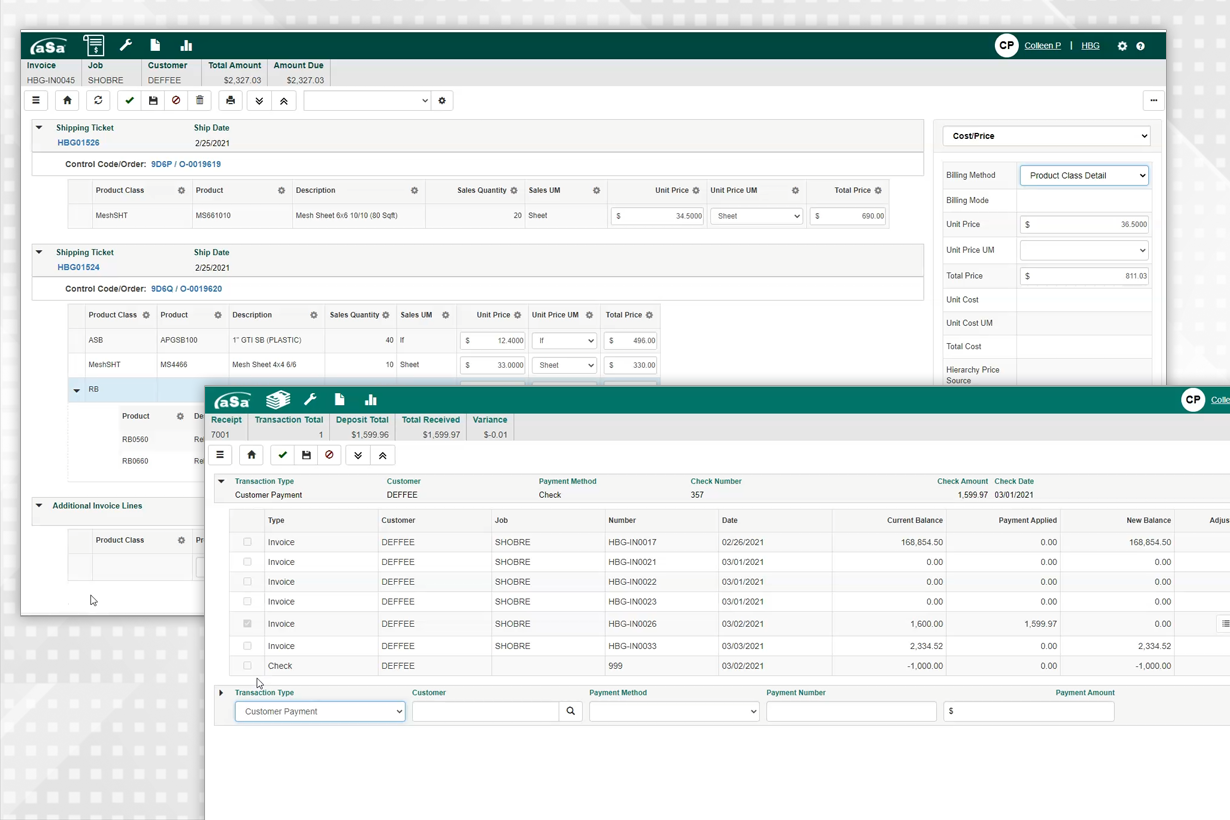Click the Payment Number input field
This screenshot has height=820, width=1230.
[851, 712]
